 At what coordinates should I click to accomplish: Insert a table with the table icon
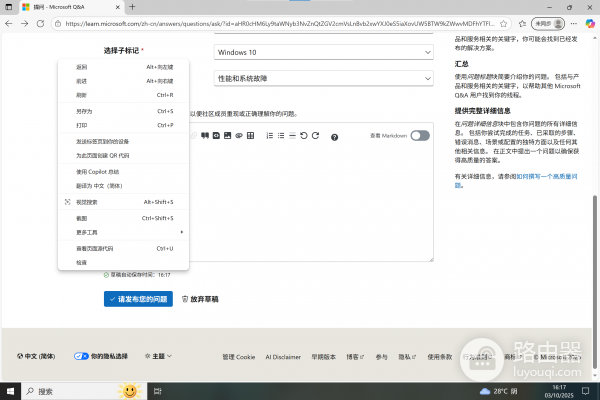point(250,136)
